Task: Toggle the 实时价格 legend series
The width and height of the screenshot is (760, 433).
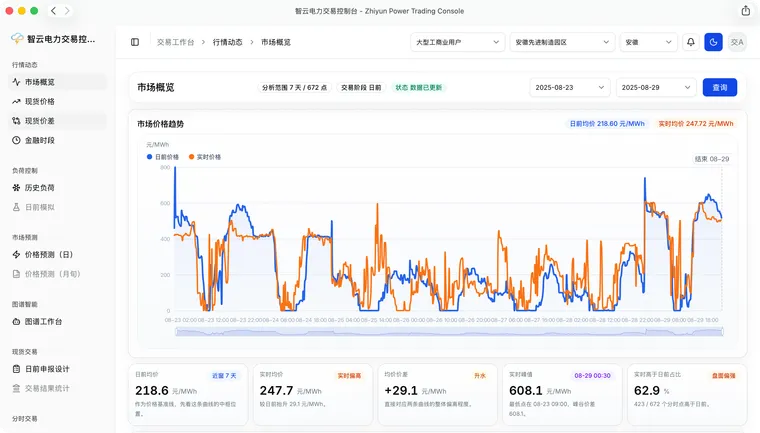Action: click(205, 157)
